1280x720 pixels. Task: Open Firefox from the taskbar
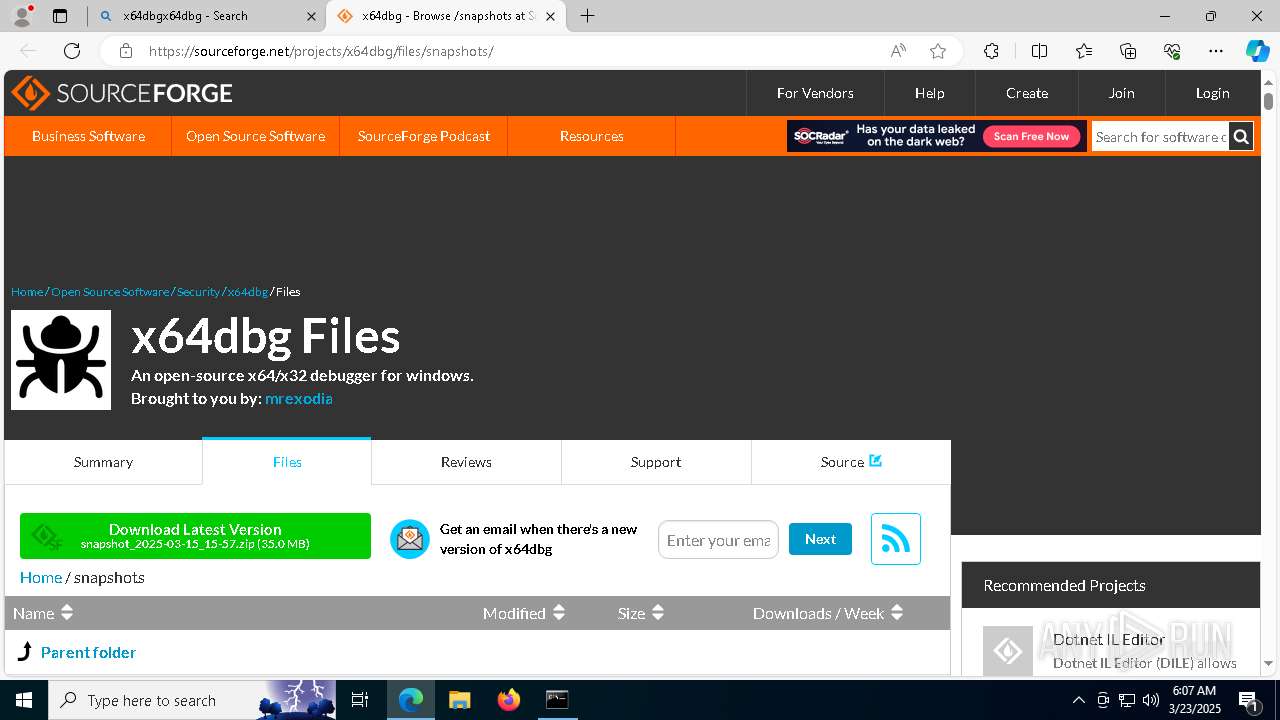509,700
